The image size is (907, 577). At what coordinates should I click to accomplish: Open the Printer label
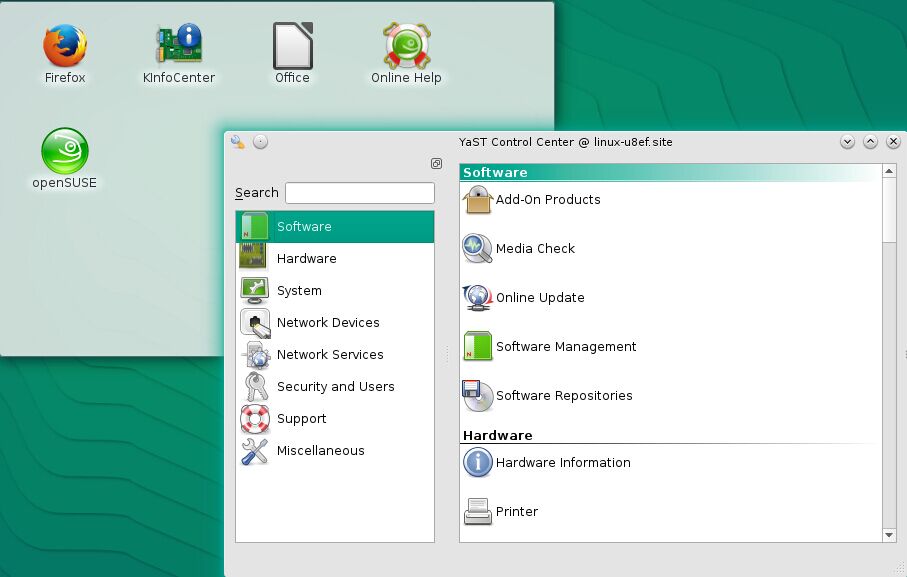[517, 512]
